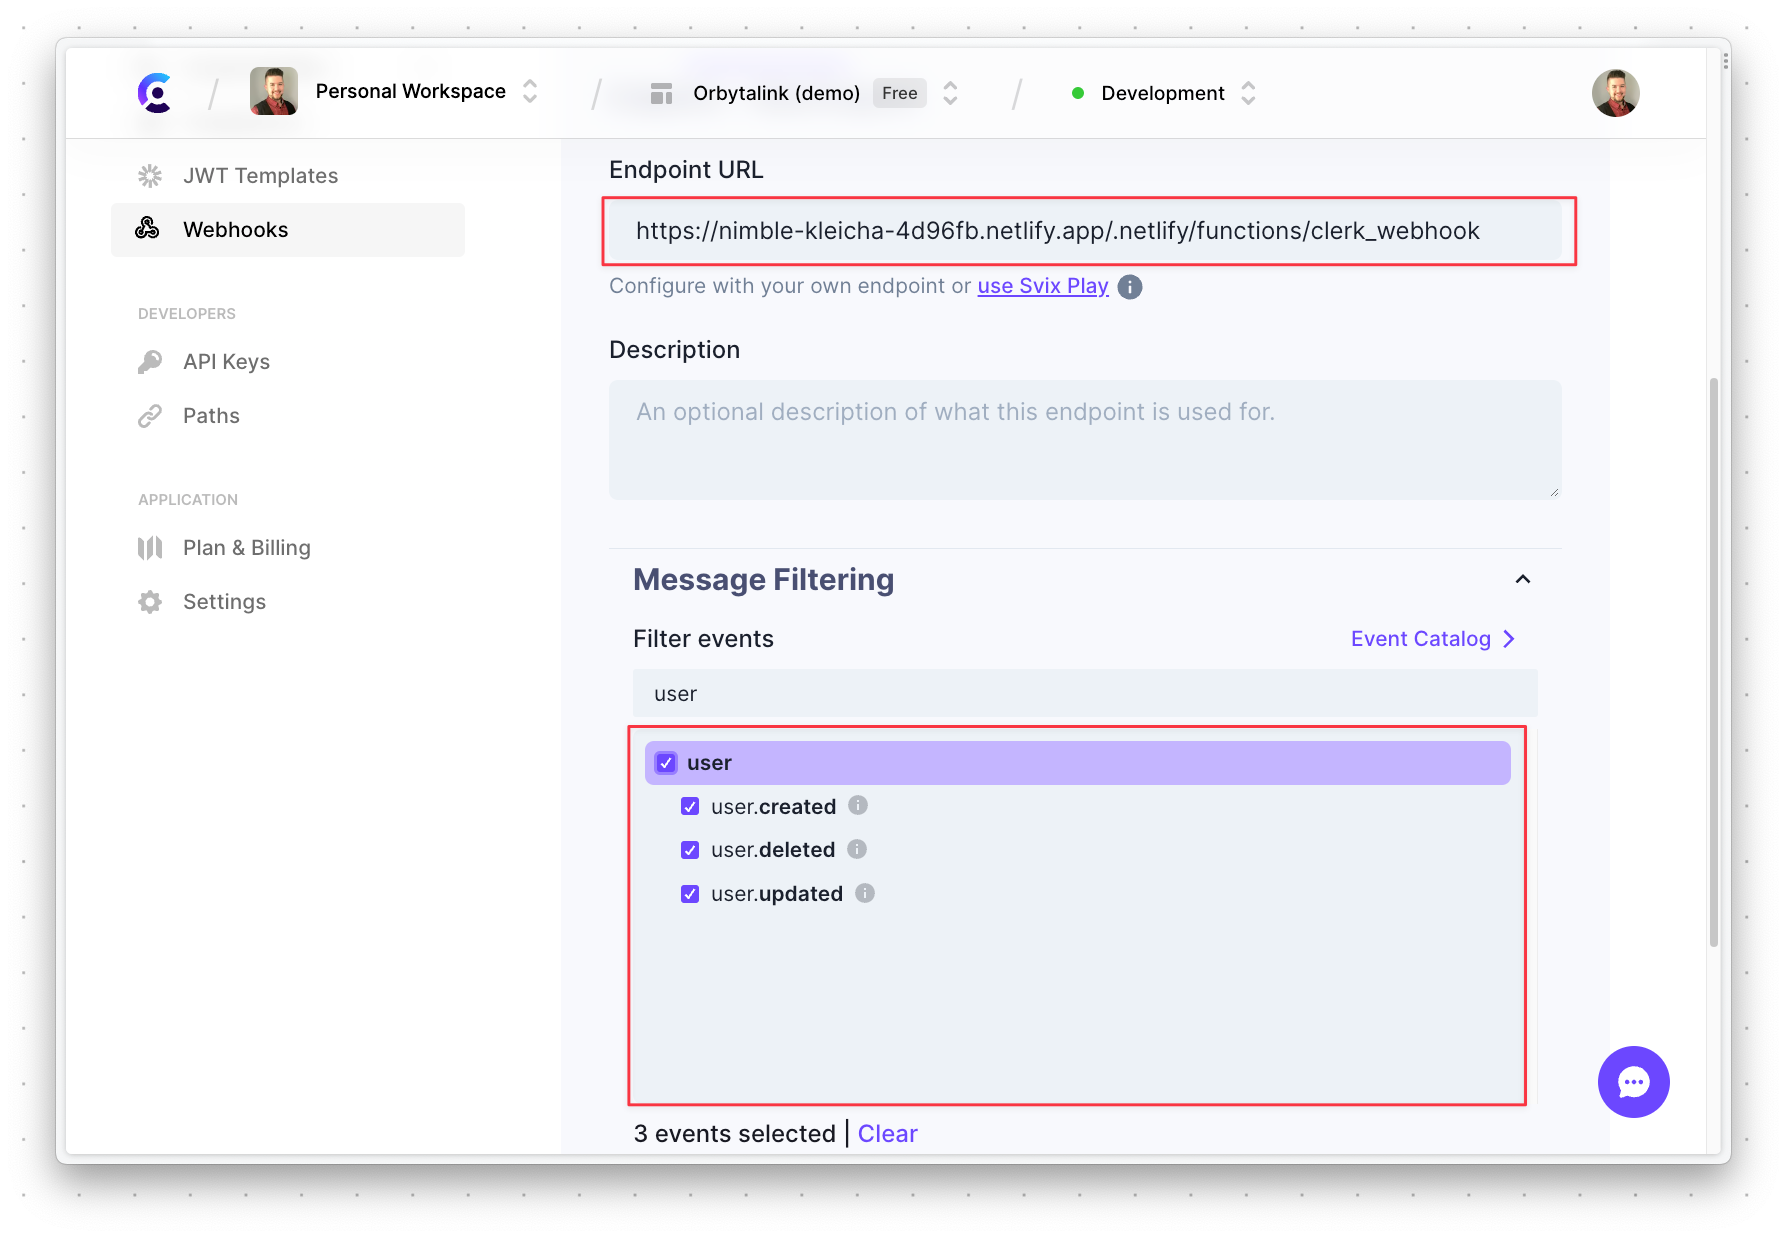
Task: Click the user avatar in top right corner
Action: [1617, 92]
